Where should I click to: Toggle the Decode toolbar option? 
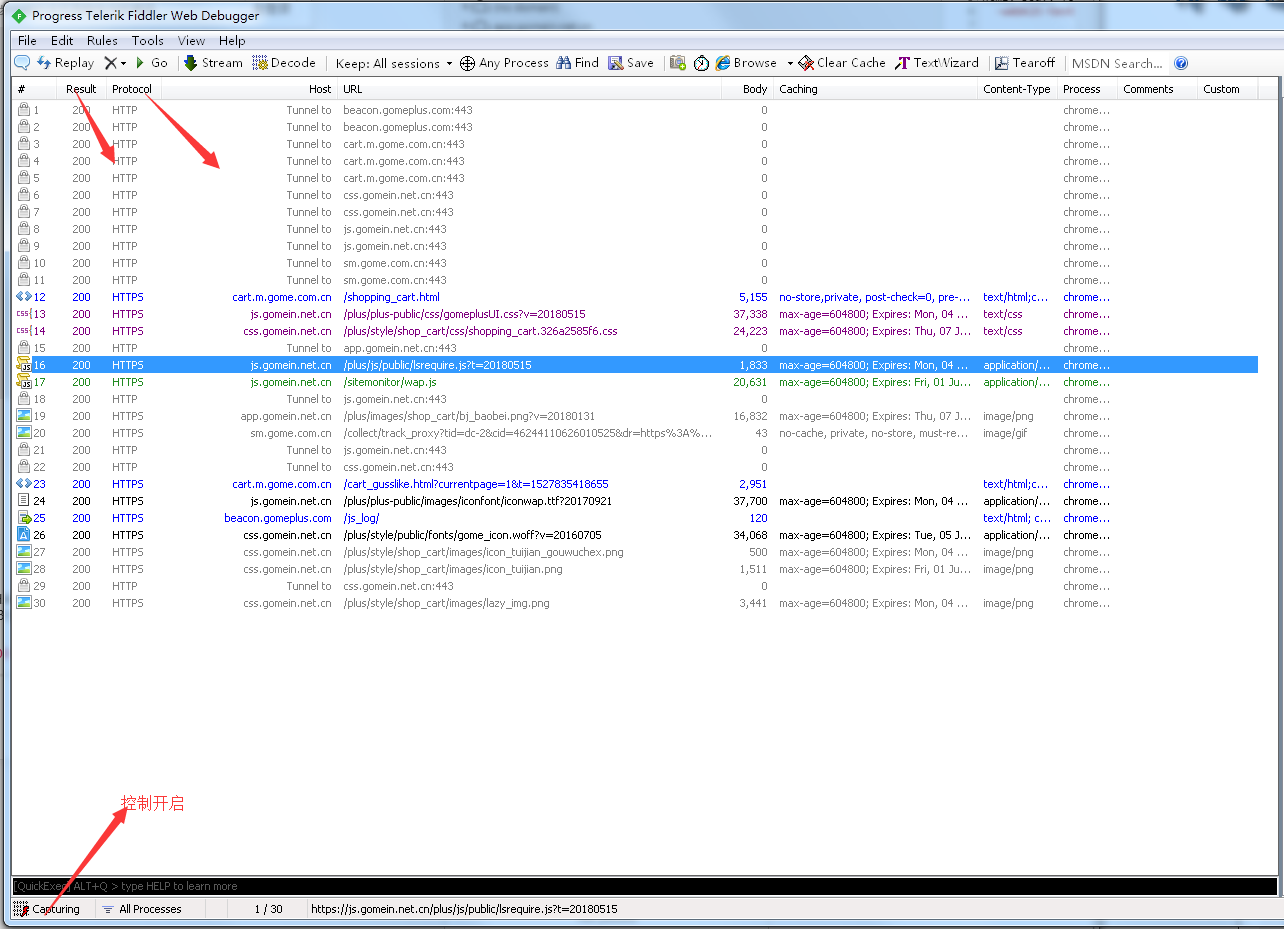click(x=284, y=63)
